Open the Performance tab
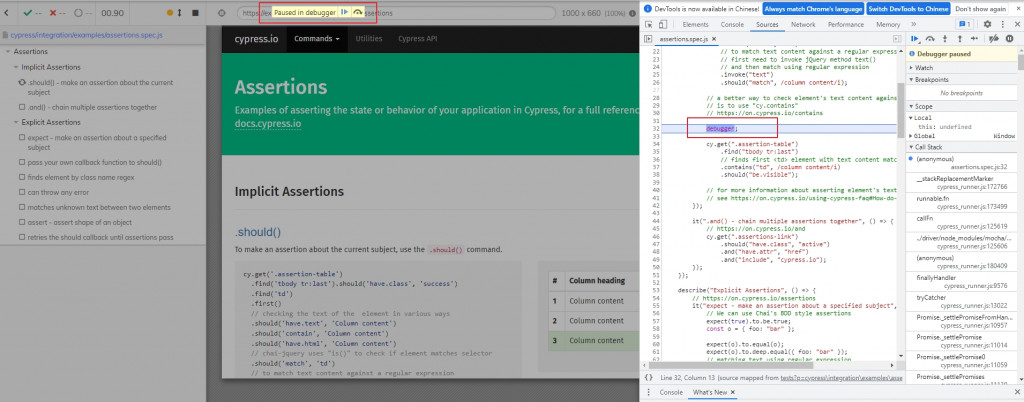This screenshot has height=402, width=1024. click(846, 25)
